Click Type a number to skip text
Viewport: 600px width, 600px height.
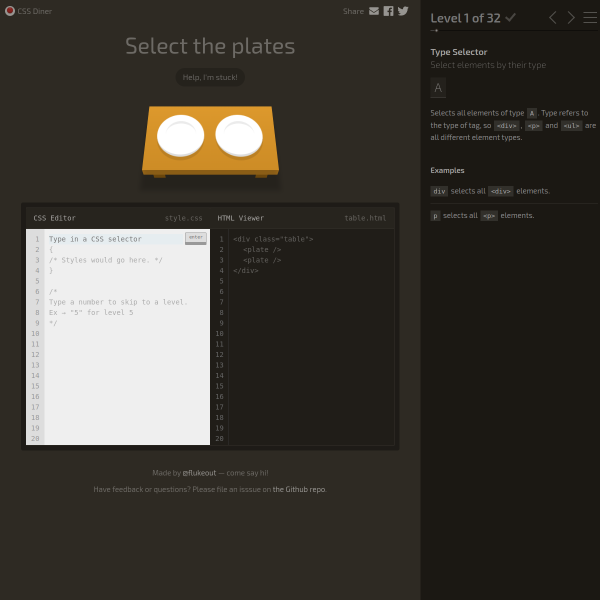[x=118, y=302]
